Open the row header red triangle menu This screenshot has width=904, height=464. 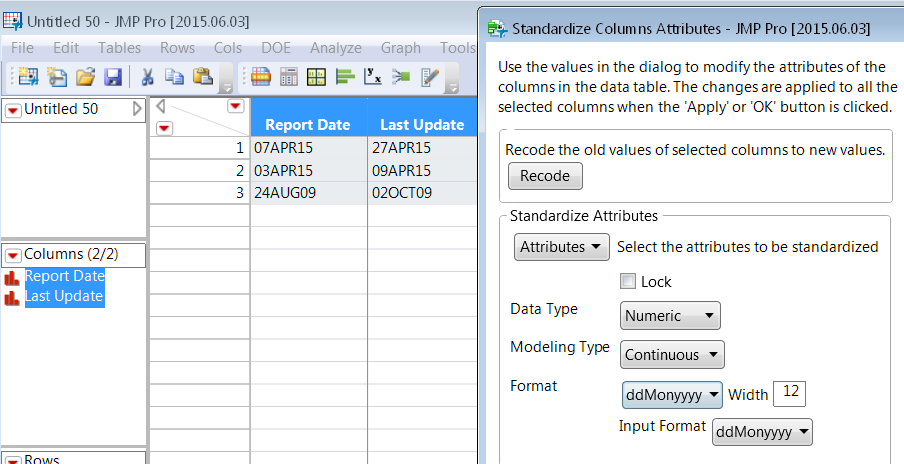tap(164, 127)
